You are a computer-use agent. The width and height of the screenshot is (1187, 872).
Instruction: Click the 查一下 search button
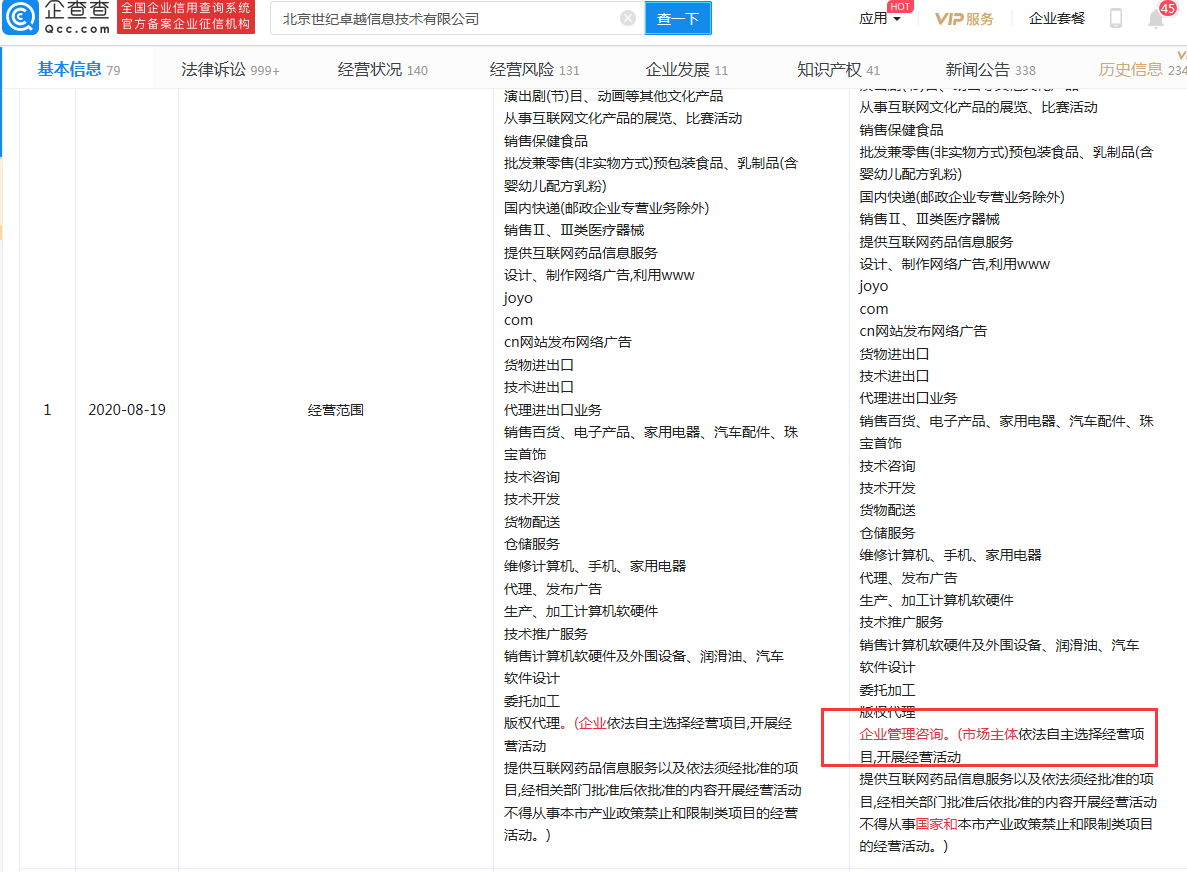click(x=678, y=18)
